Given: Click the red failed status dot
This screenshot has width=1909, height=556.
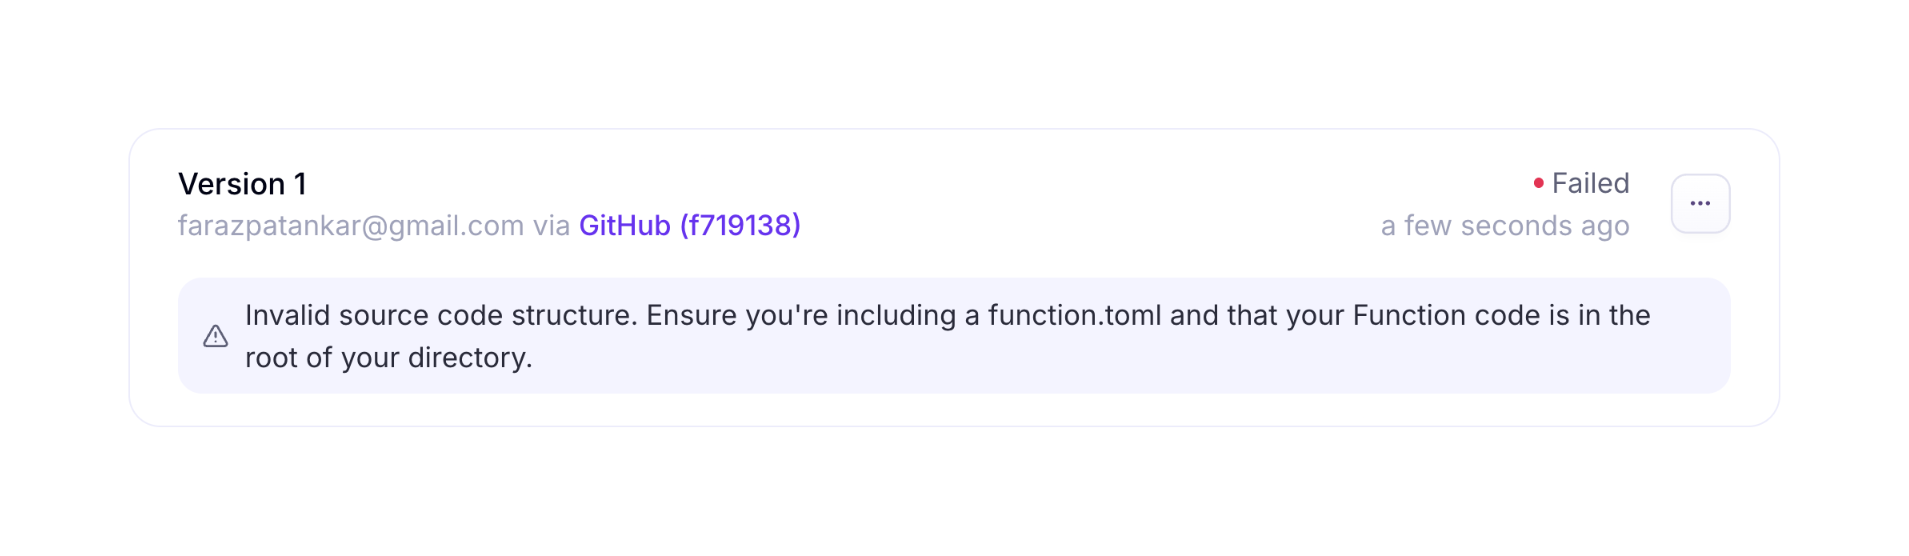Looking at the screenshot, I should pyautogui.click(x=1538, y=183).
